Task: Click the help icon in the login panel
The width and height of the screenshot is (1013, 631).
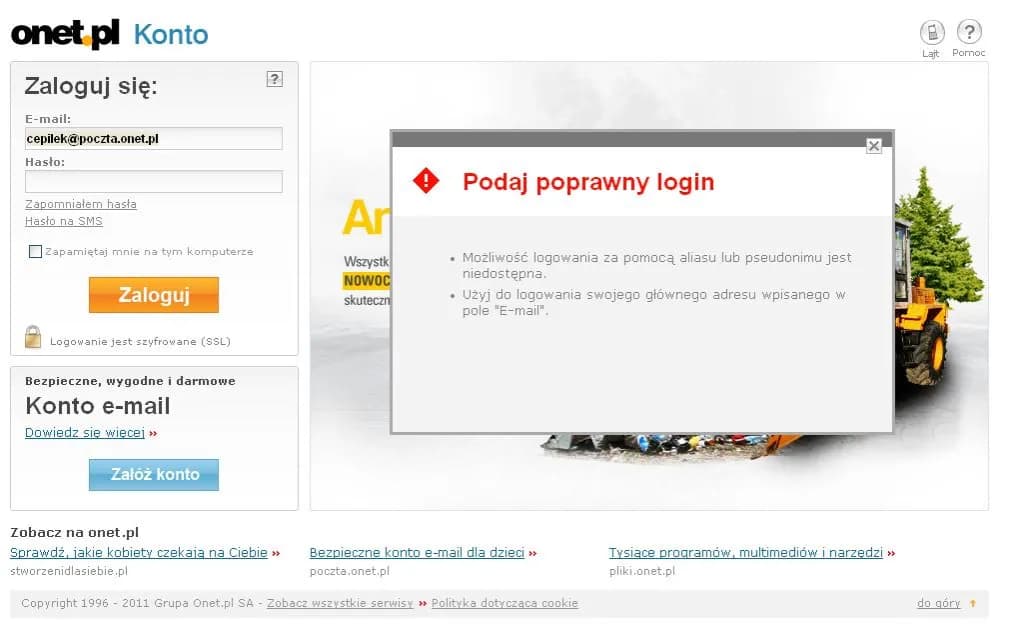Action: point(274,78)
